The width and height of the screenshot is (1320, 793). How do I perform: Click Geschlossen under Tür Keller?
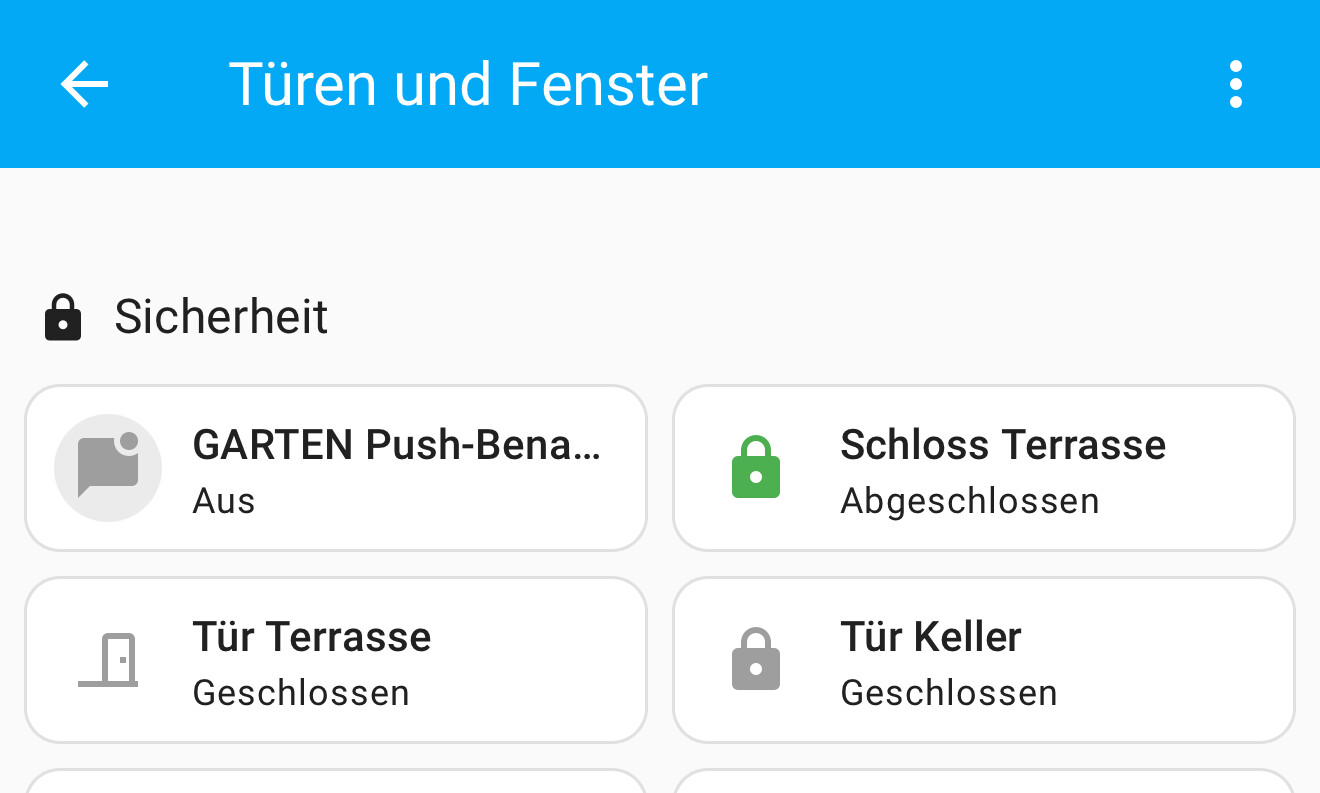[x=949, y=693]
